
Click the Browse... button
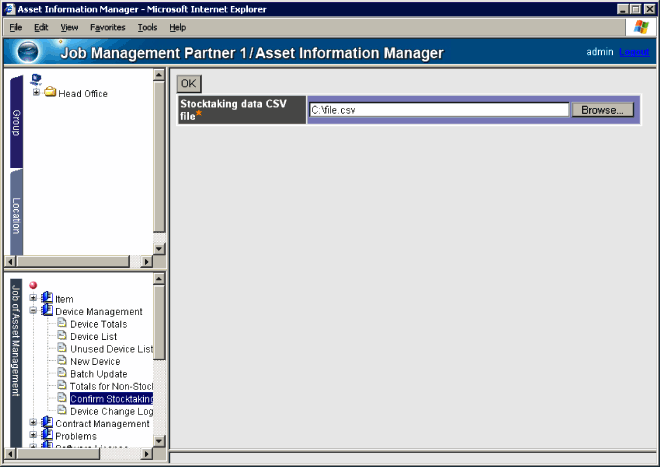click(602, 110)
